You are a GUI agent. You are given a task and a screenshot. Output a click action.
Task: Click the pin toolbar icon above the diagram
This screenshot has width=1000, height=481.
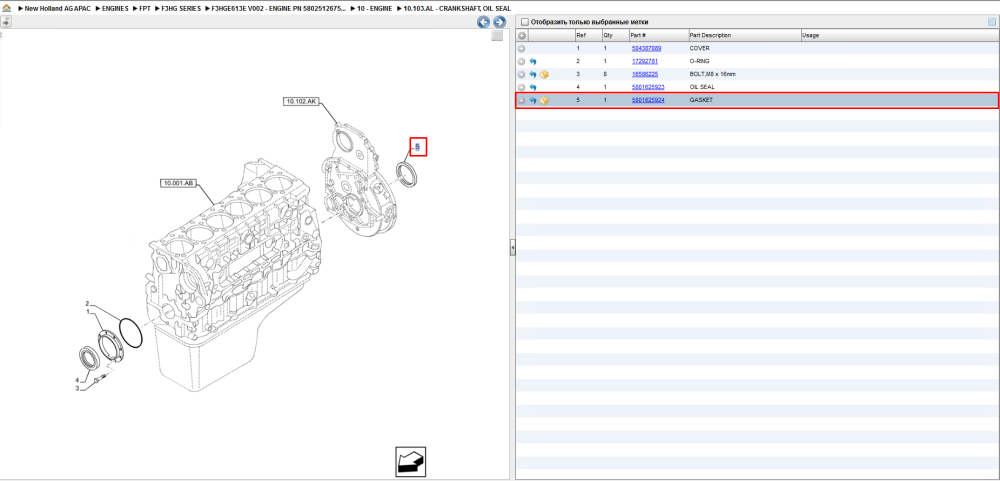(6, 22)
